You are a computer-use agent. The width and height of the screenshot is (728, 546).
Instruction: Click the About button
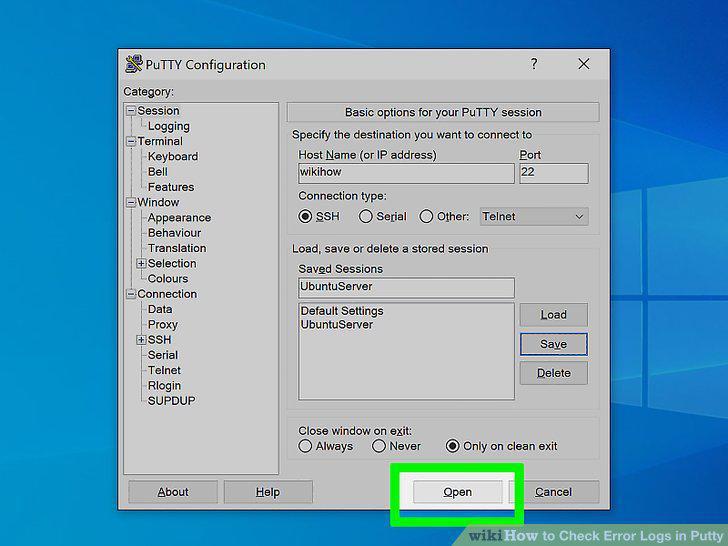click(x=173, y=492)
